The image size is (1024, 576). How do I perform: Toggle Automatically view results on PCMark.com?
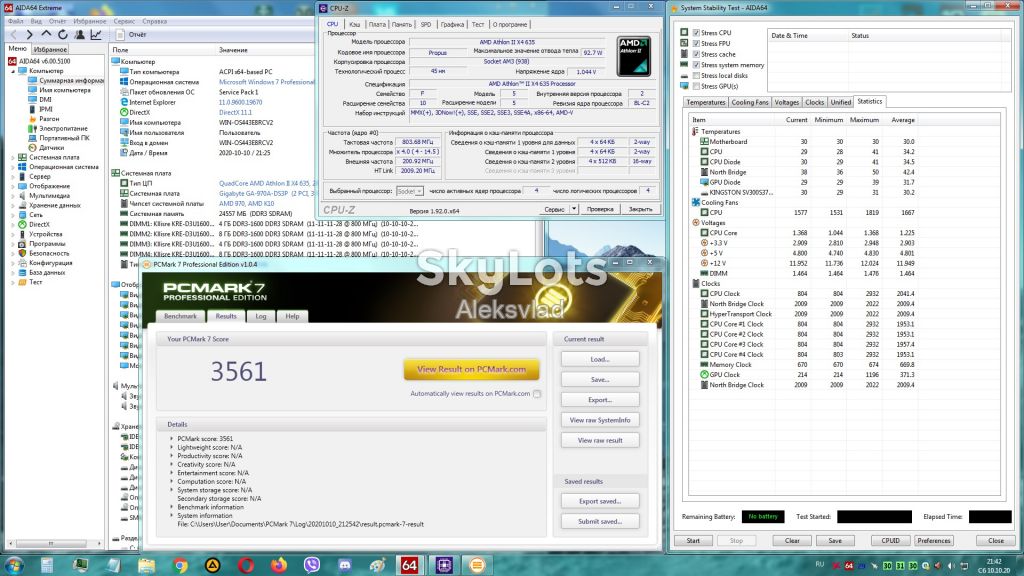[x=537, y=394]
